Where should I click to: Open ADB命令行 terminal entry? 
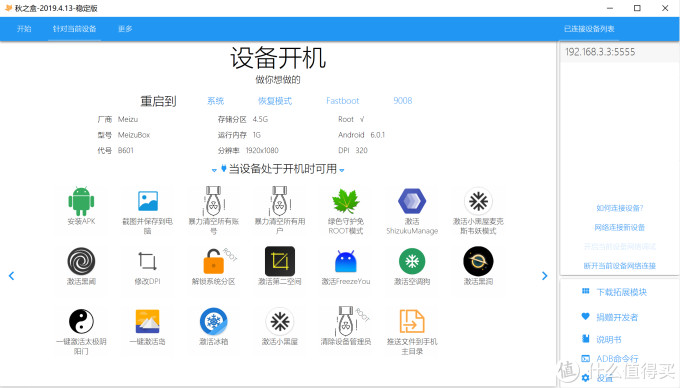[617, 359]
